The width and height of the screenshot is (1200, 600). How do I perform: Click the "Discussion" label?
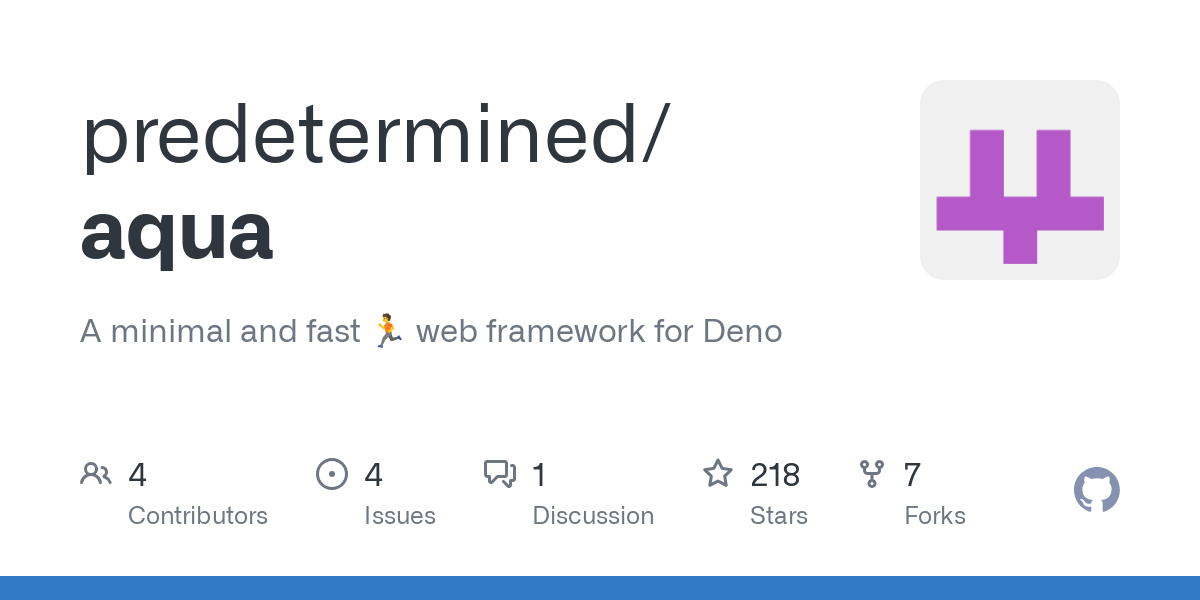coord(593,516)
